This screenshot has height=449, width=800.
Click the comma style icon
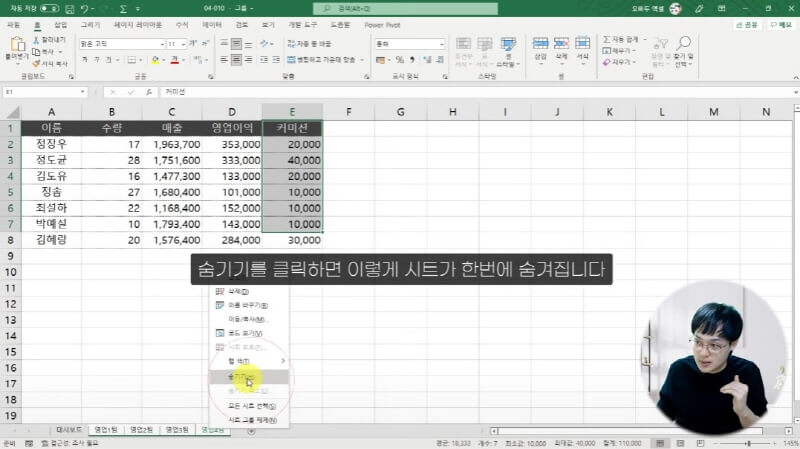412,60
